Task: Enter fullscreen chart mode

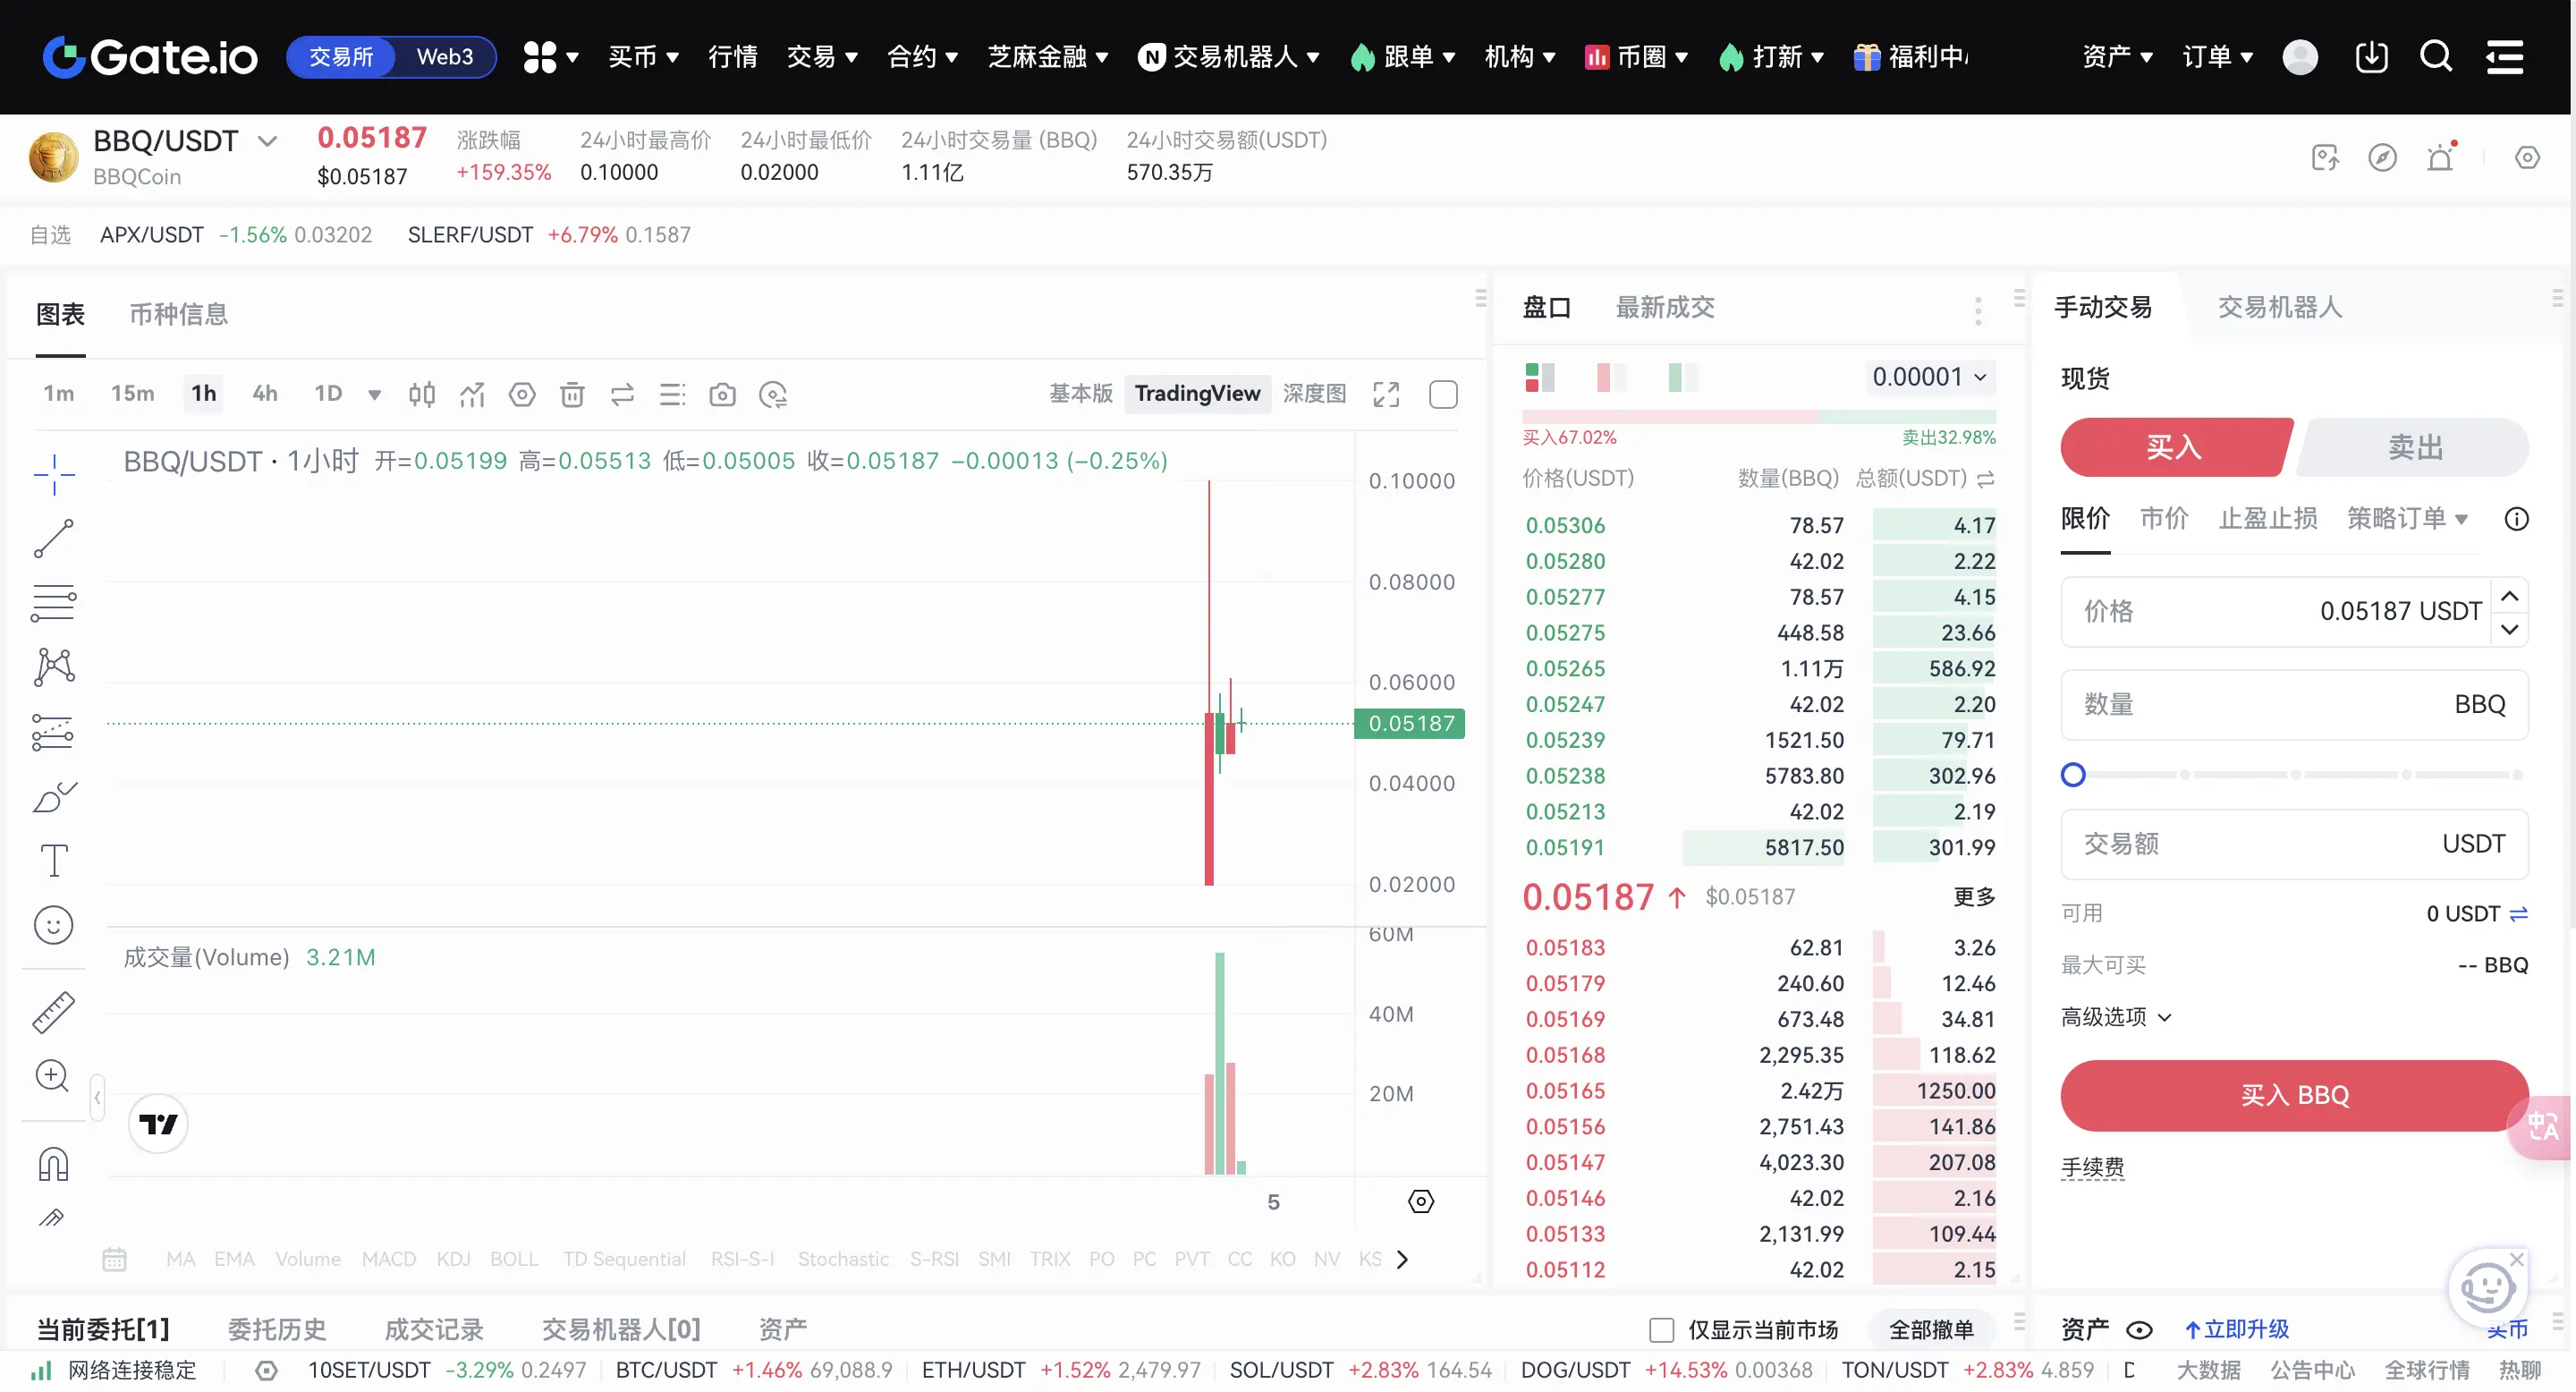Action: [1386, 394]
